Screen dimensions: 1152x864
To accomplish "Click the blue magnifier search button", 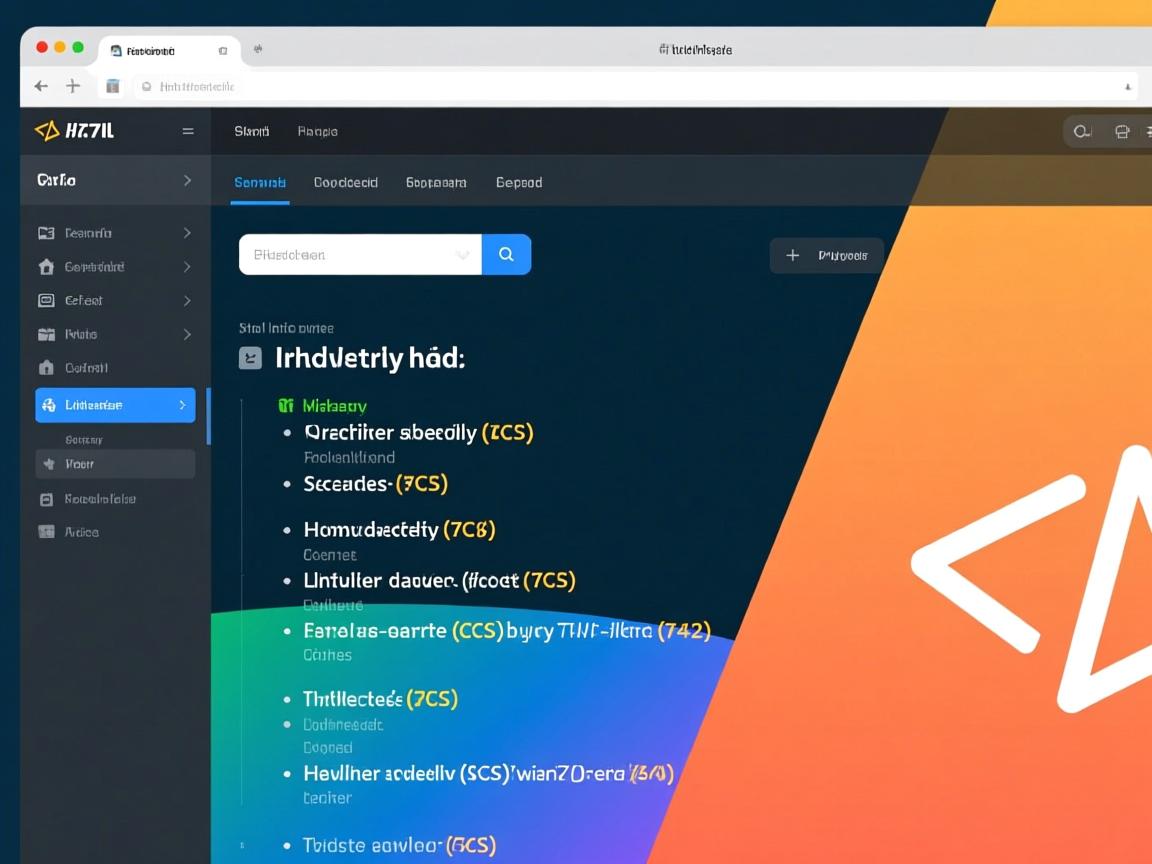I will [506, 255].
